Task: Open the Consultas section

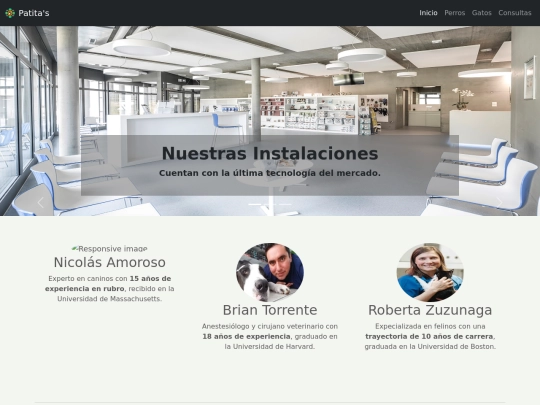Action: (515, 13)
